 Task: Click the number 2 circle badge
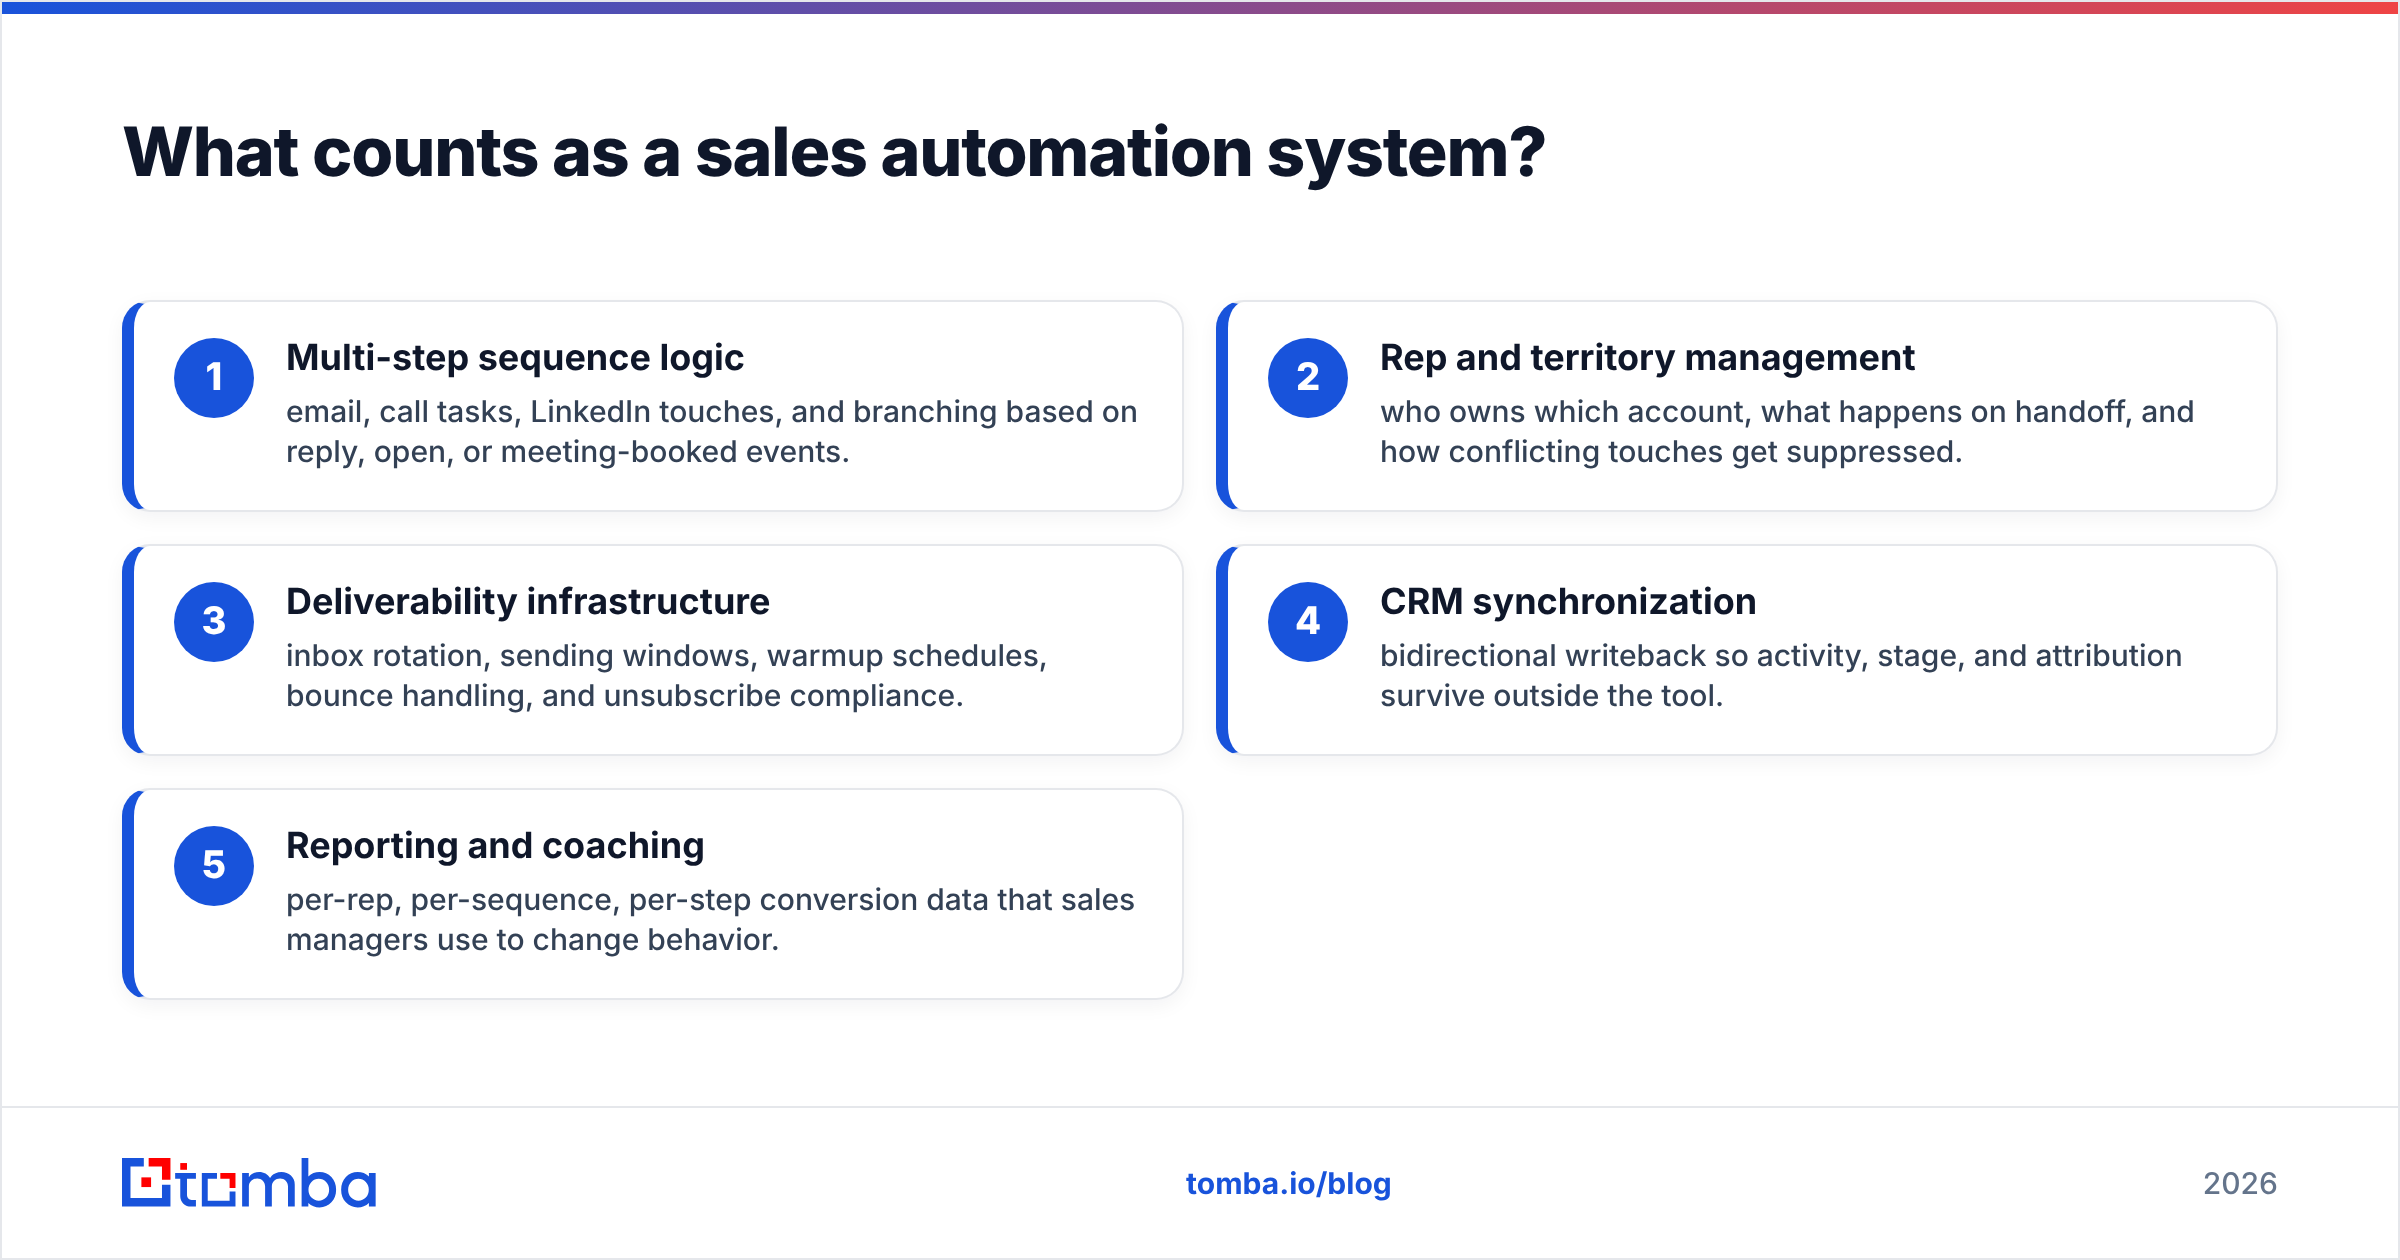click(1308, 378)
